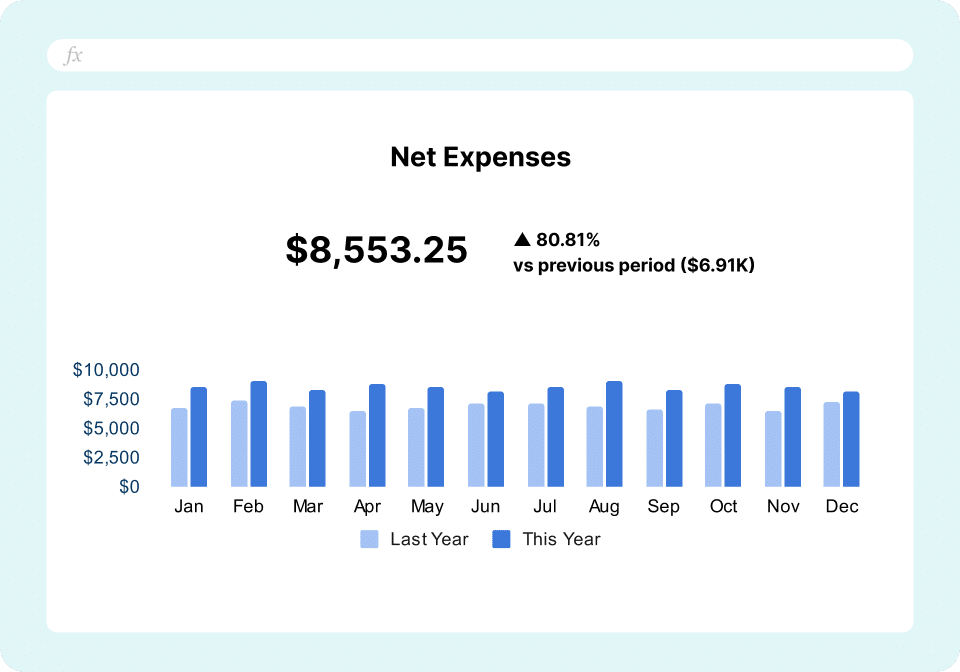The width and height of the screenshot is (960, 672).
Task: Select the Nov This Year bar
Action: [792, 437]
